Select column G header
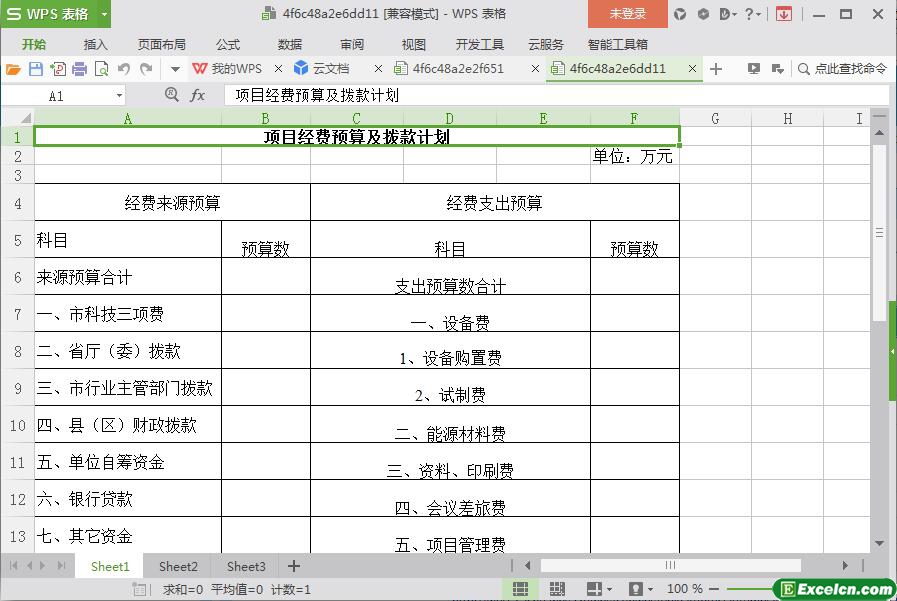Viewport: 897px width, 601px height. (715, 118)
